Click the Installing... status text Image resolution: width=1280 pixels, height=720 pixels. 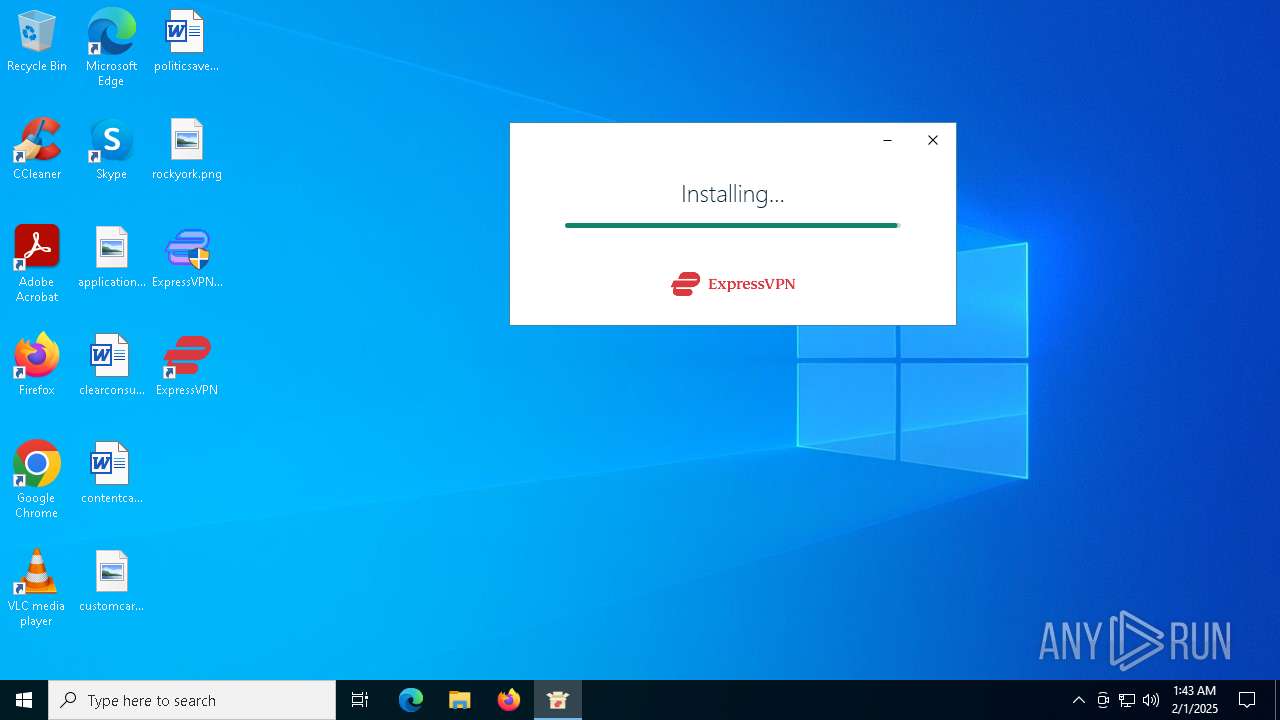coord(732,194)
